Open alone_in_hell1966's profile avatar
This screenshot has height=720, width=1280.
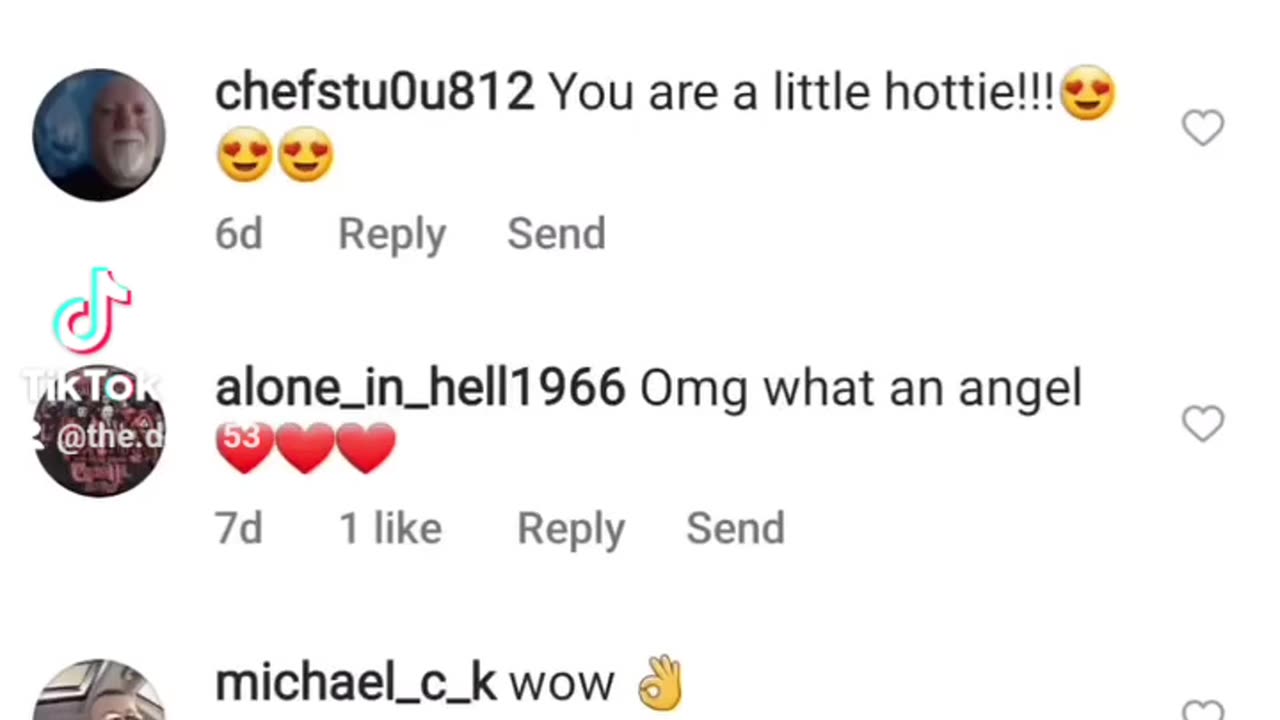click(99, 432)
